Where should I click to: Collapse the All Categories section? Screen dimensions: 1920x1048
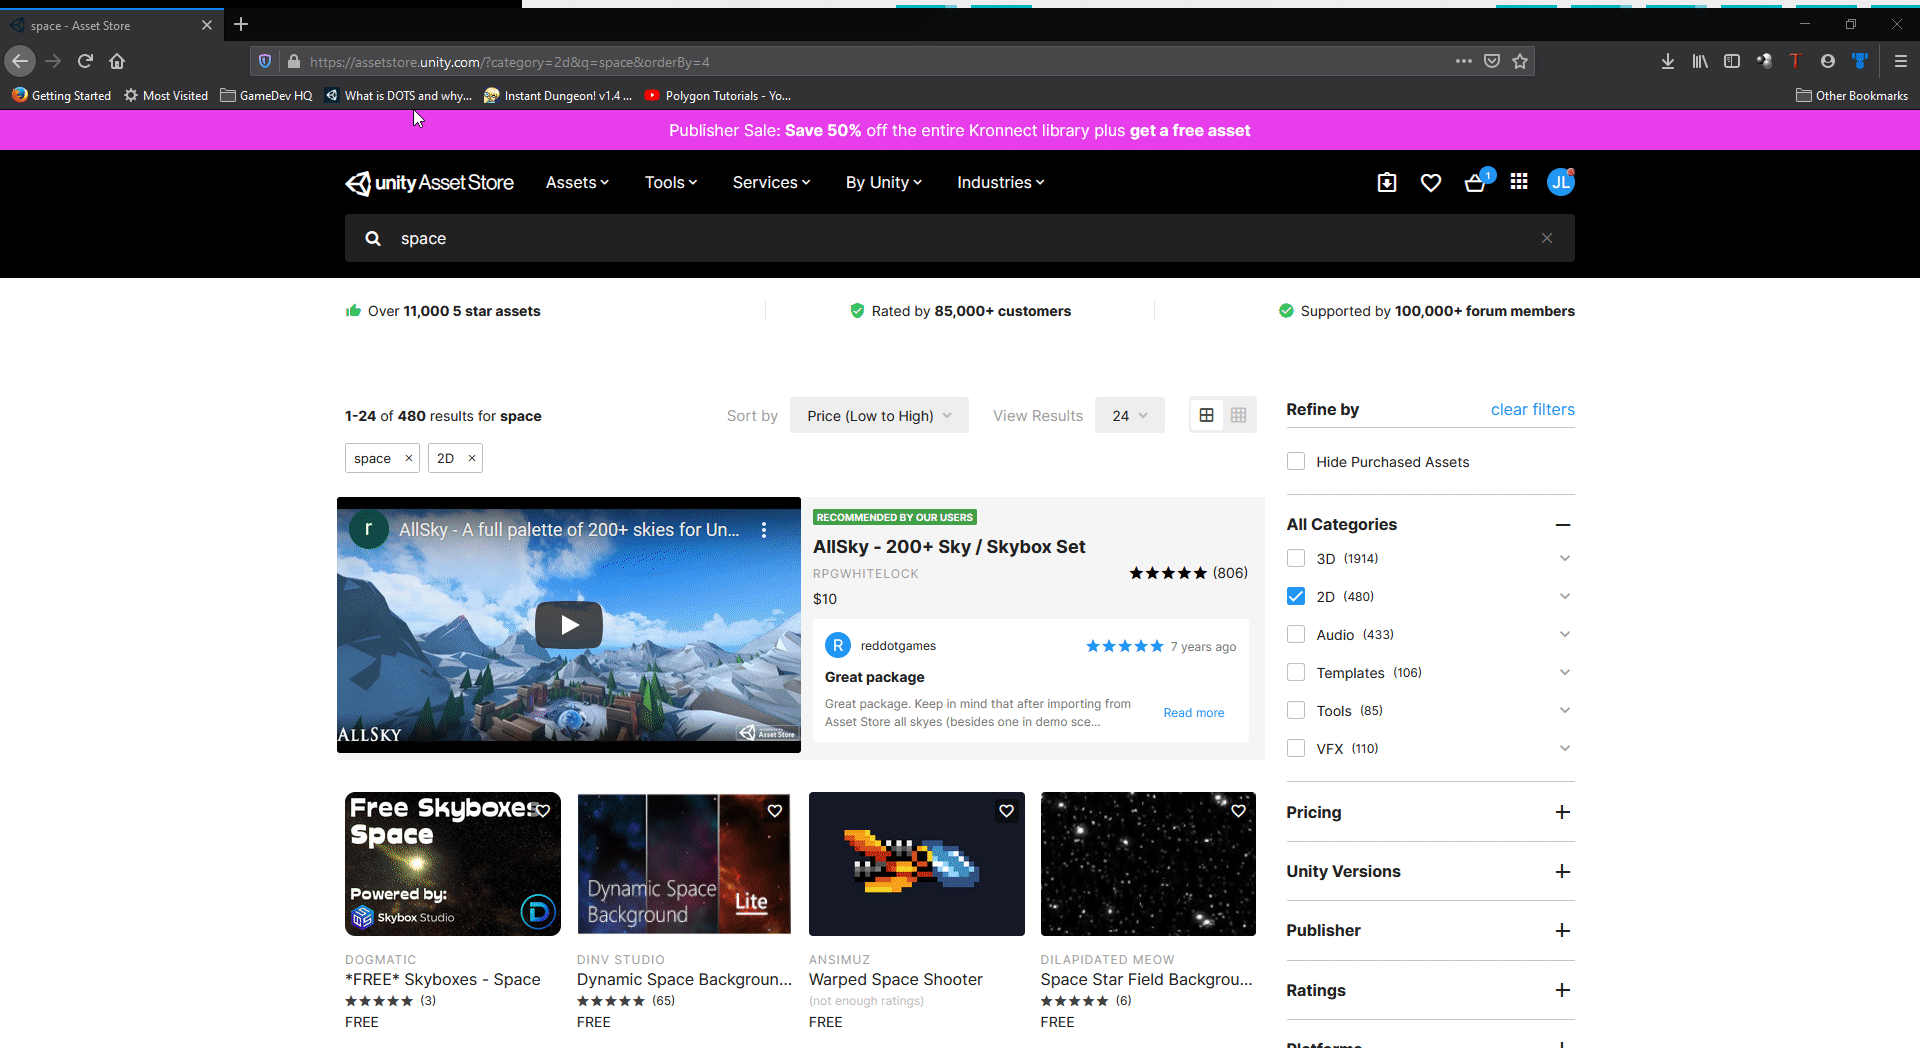tap(1563, 525)
